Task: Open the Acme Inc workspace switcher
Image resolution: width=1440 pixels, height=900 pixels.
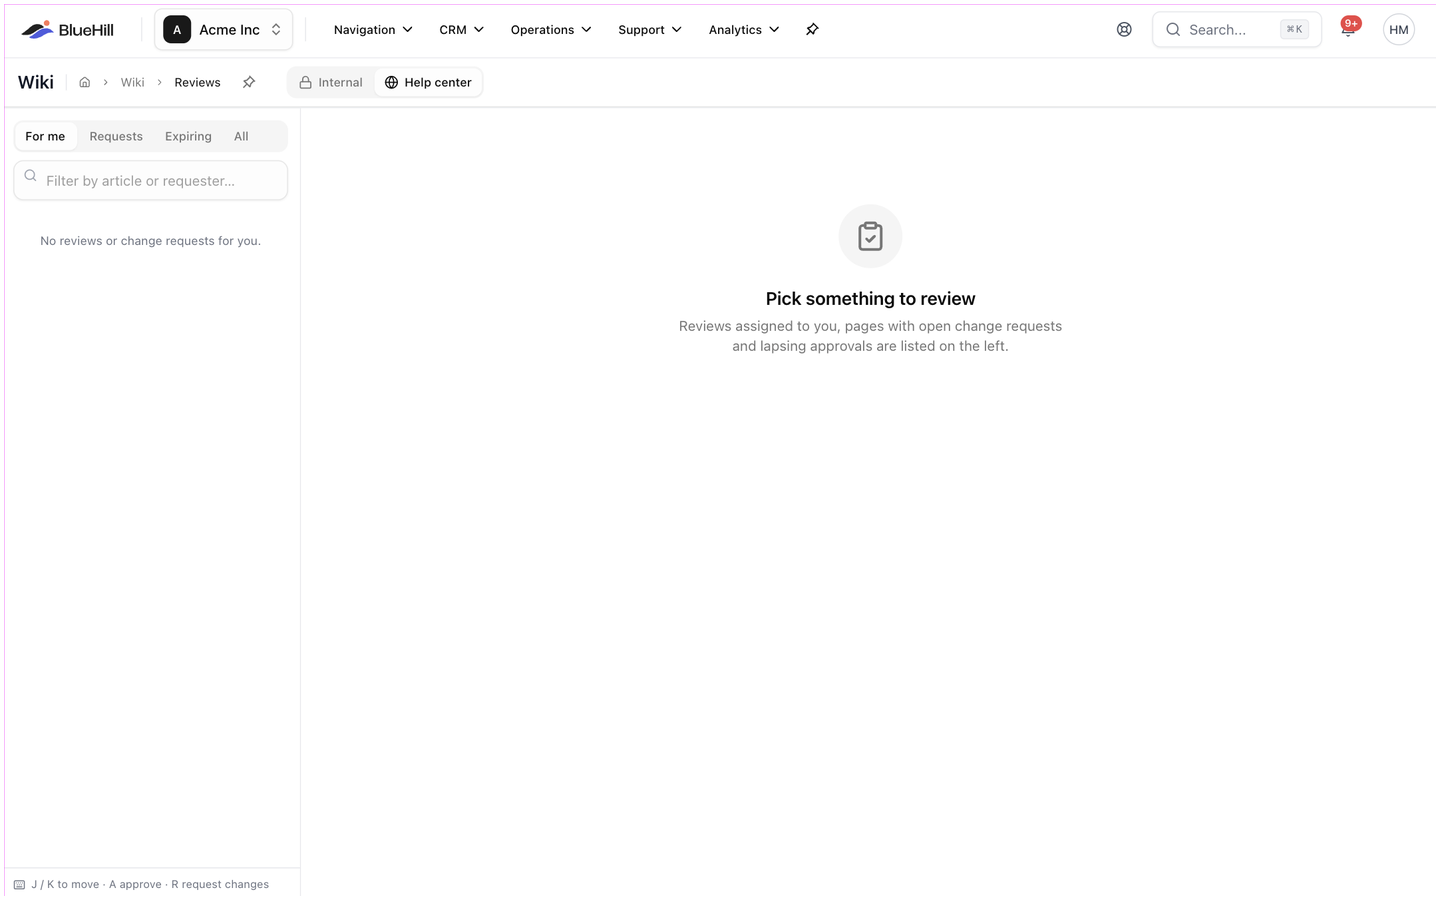Action: point(223,30)
